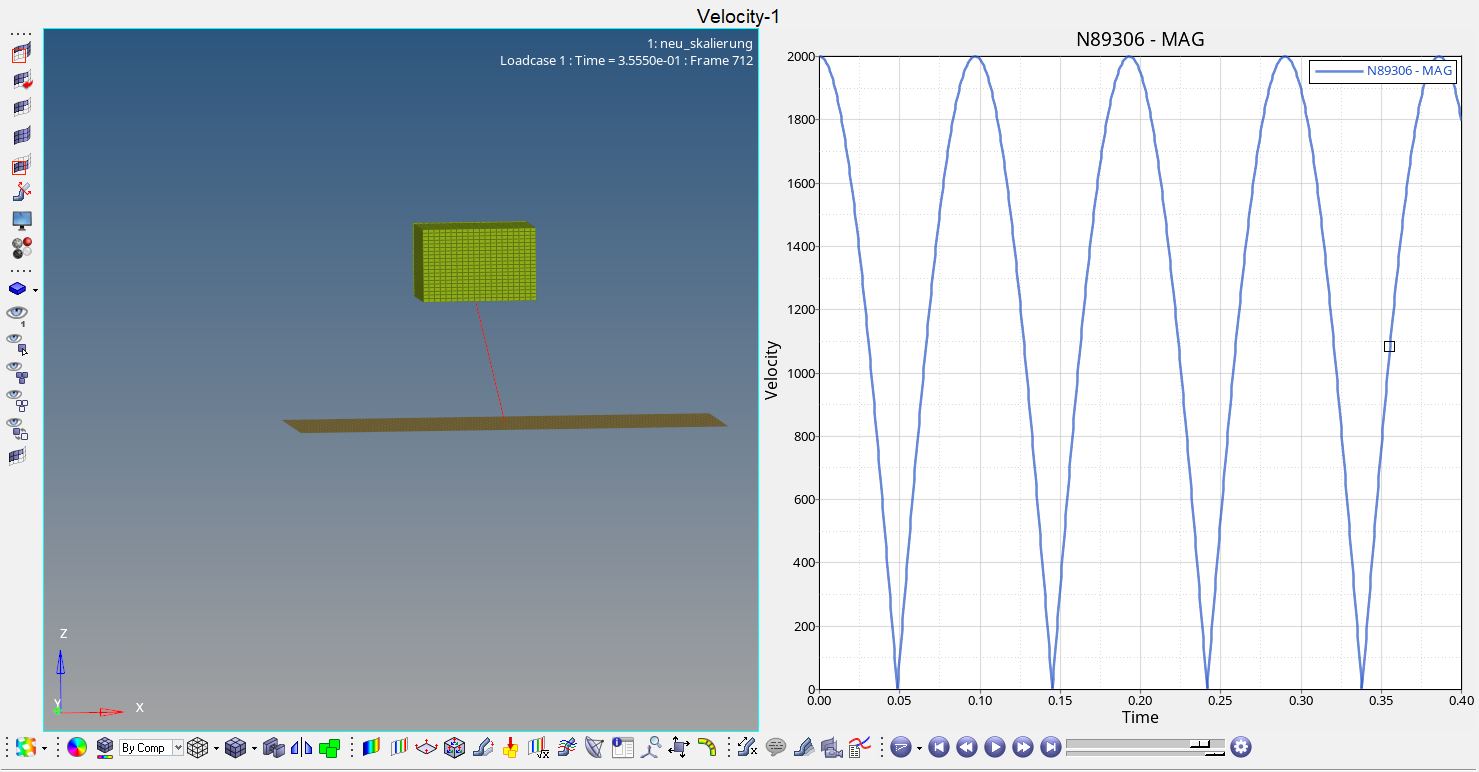The image size is (1479, 772).
Task: Click the top wireframe-view icon in left toolbar
Action: point(21,52)
